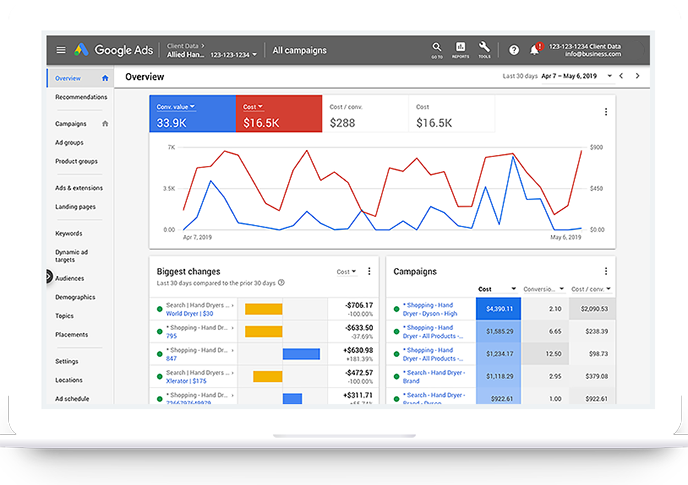Open the Conv. value metric dropdown
Viewport: 688px width, 485px height.
coord(176,107)
